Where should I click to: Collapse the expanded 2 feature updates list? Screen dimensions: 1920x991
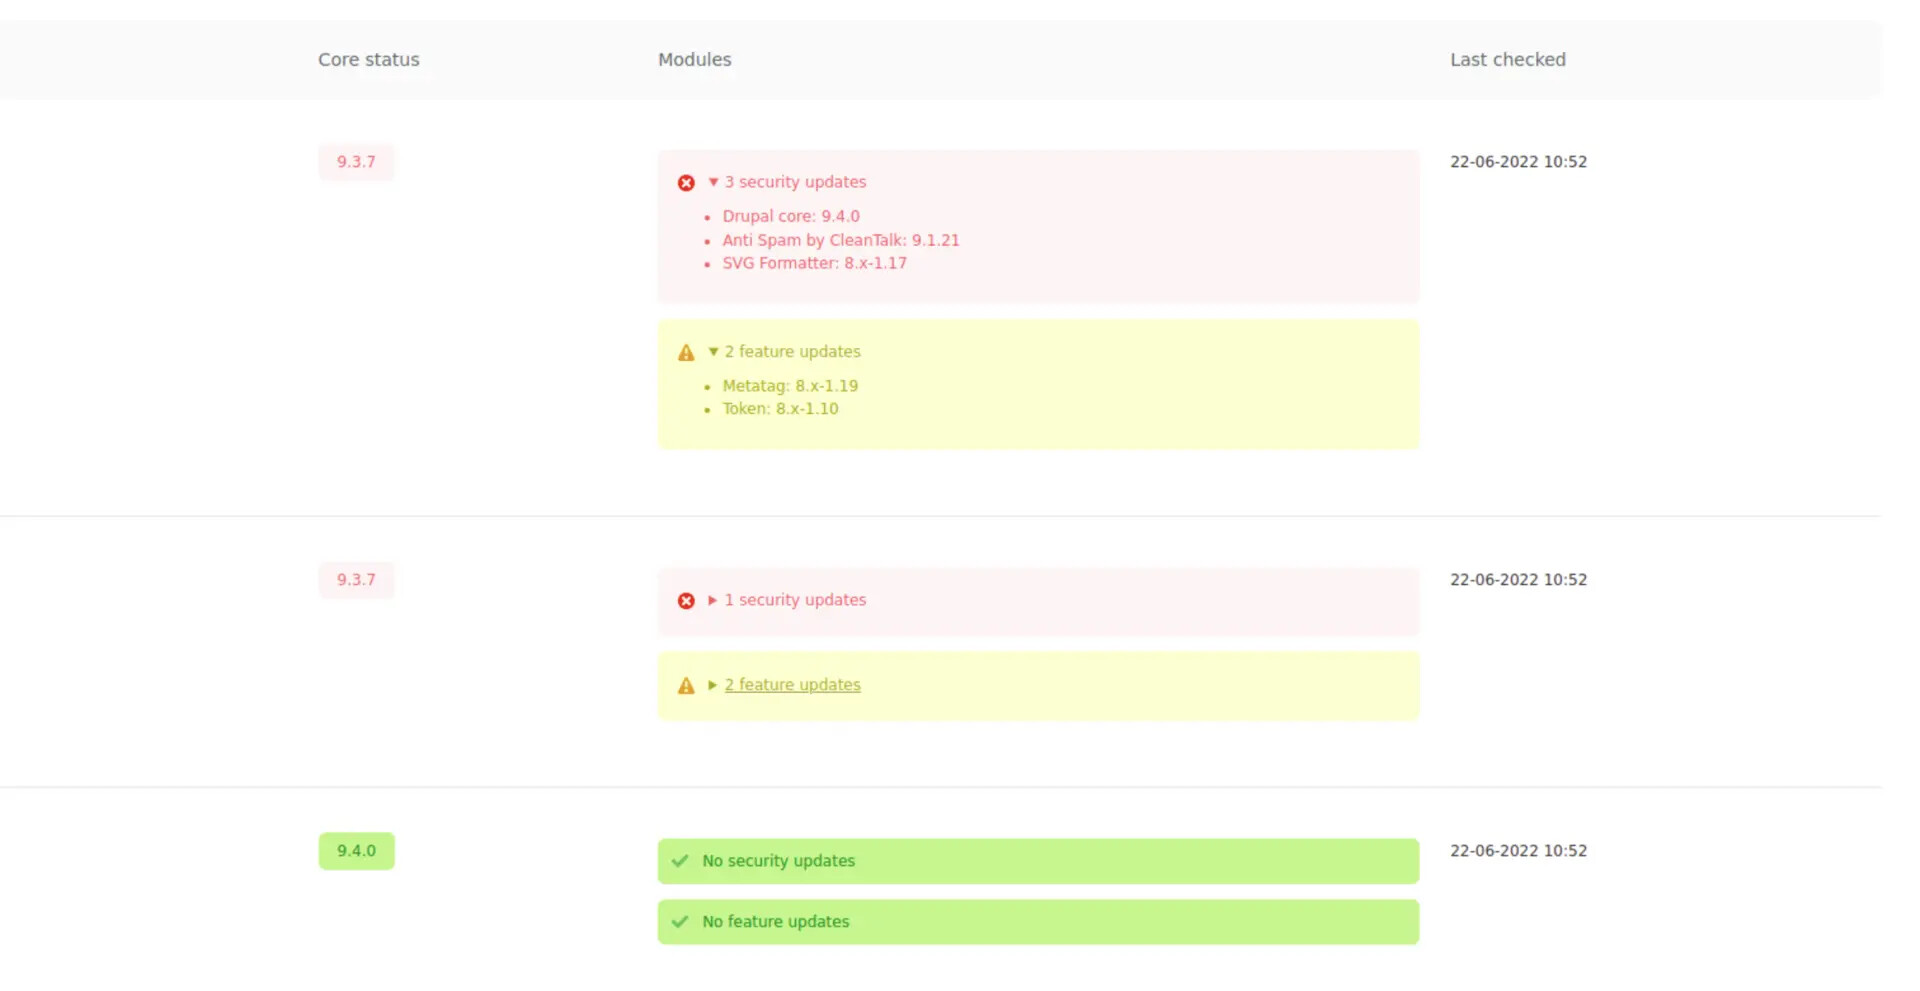point(713,352)
